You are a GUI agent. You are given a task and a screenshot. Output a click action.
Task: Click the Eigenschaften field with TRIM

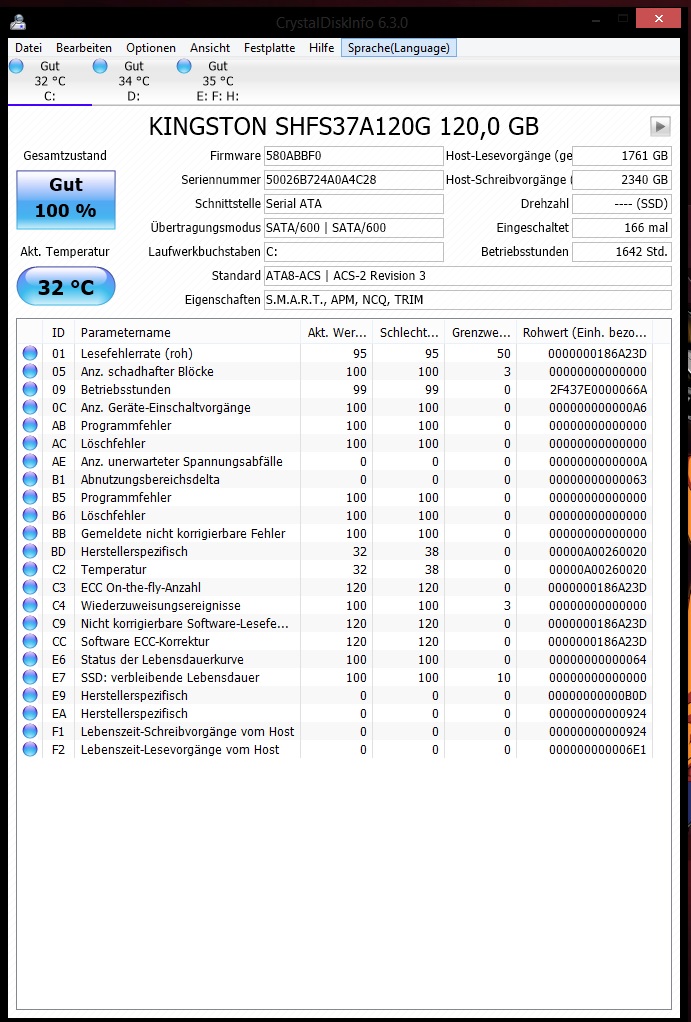pyautogui.click(x=467, y=300)
